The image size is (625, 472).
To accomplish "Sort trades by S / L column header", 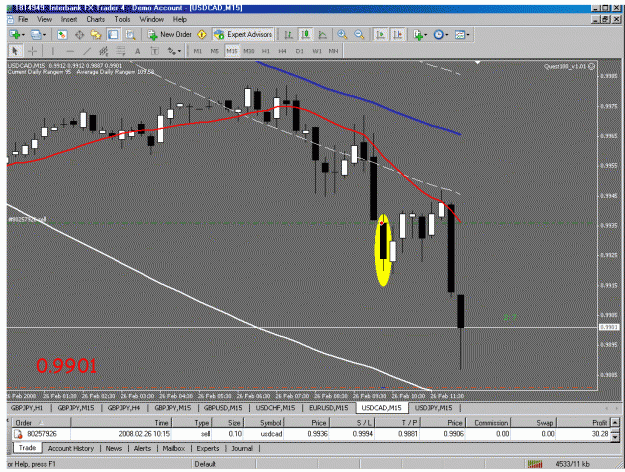I will click(x=352, y=423).
